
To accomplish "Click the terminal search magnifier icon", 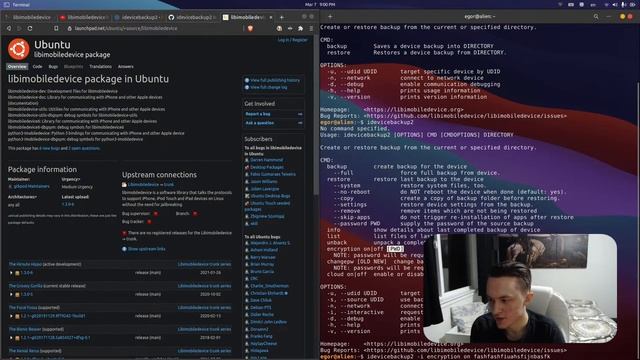I will tap(596, 17).
